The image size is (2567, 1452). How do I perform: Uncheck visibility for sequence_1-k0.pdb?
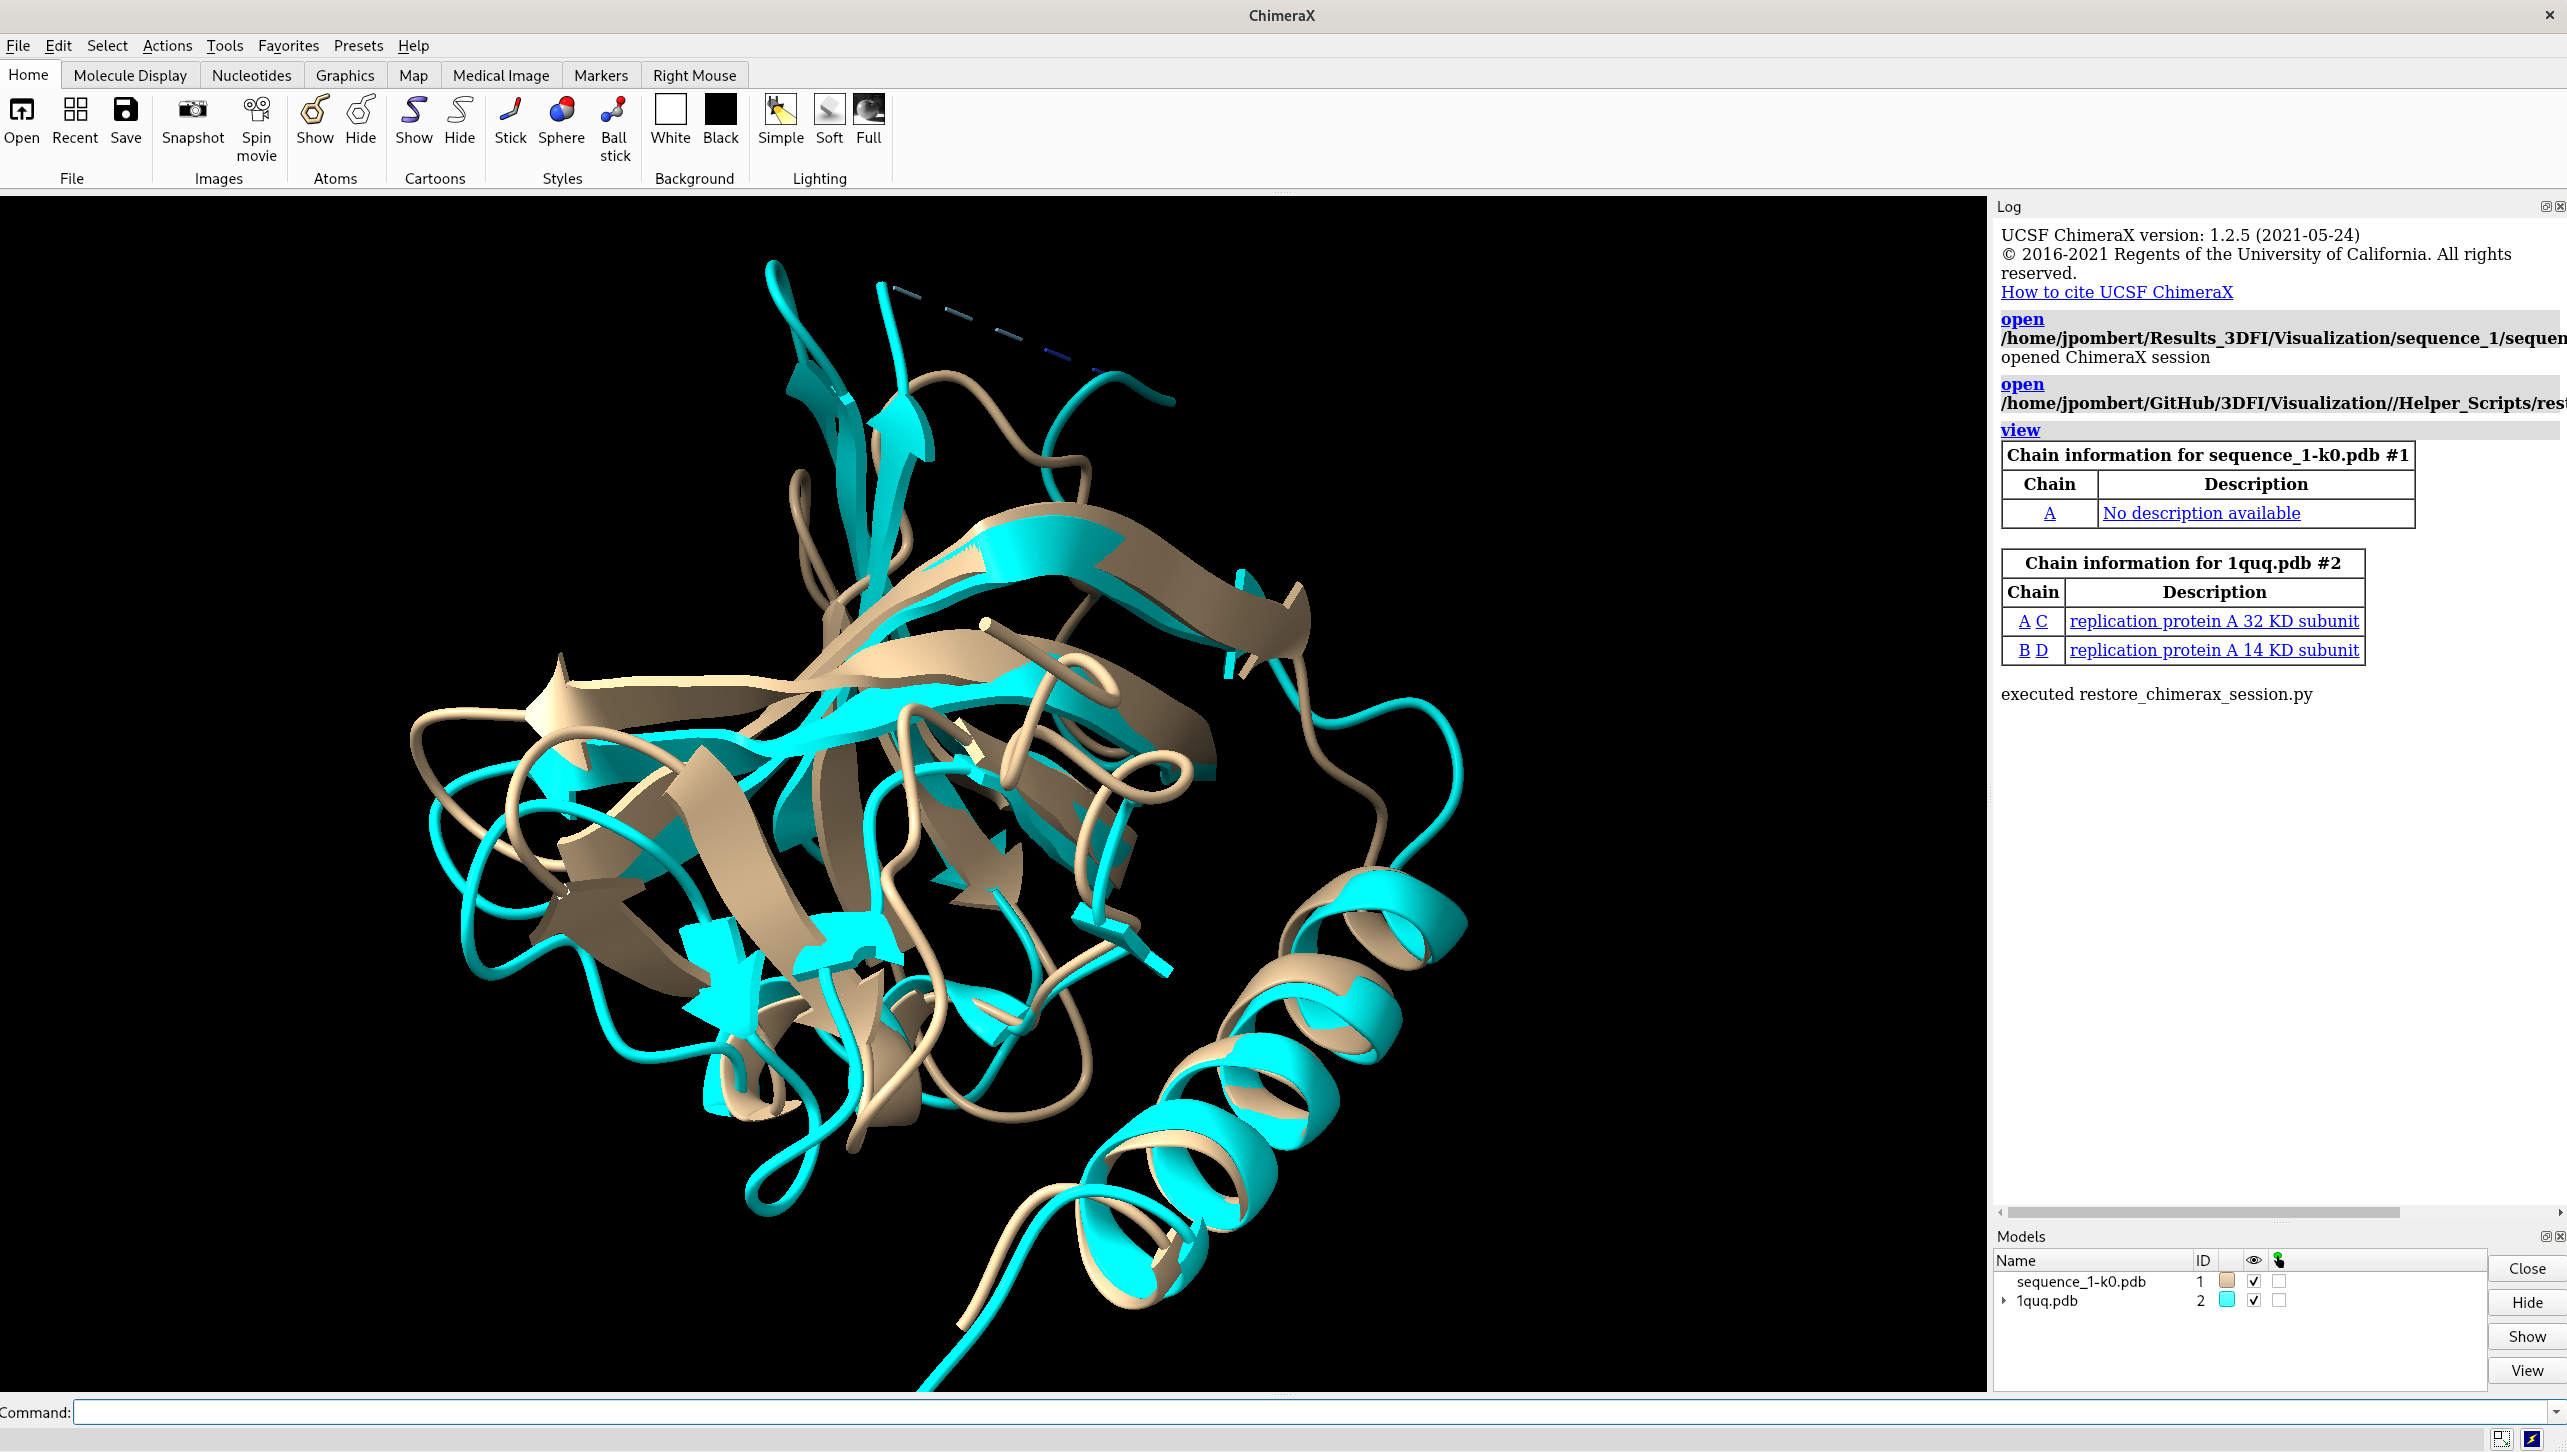(x=2253, y=1281)
